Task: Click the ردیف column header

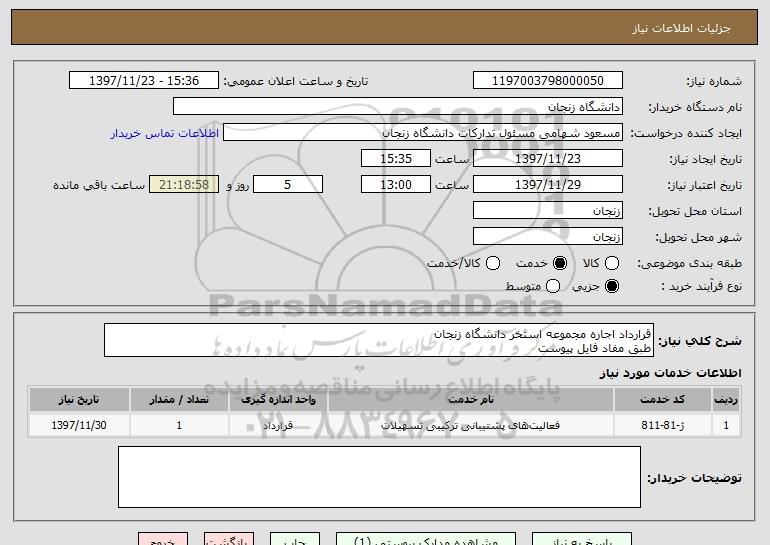Action: click(726, 400)
